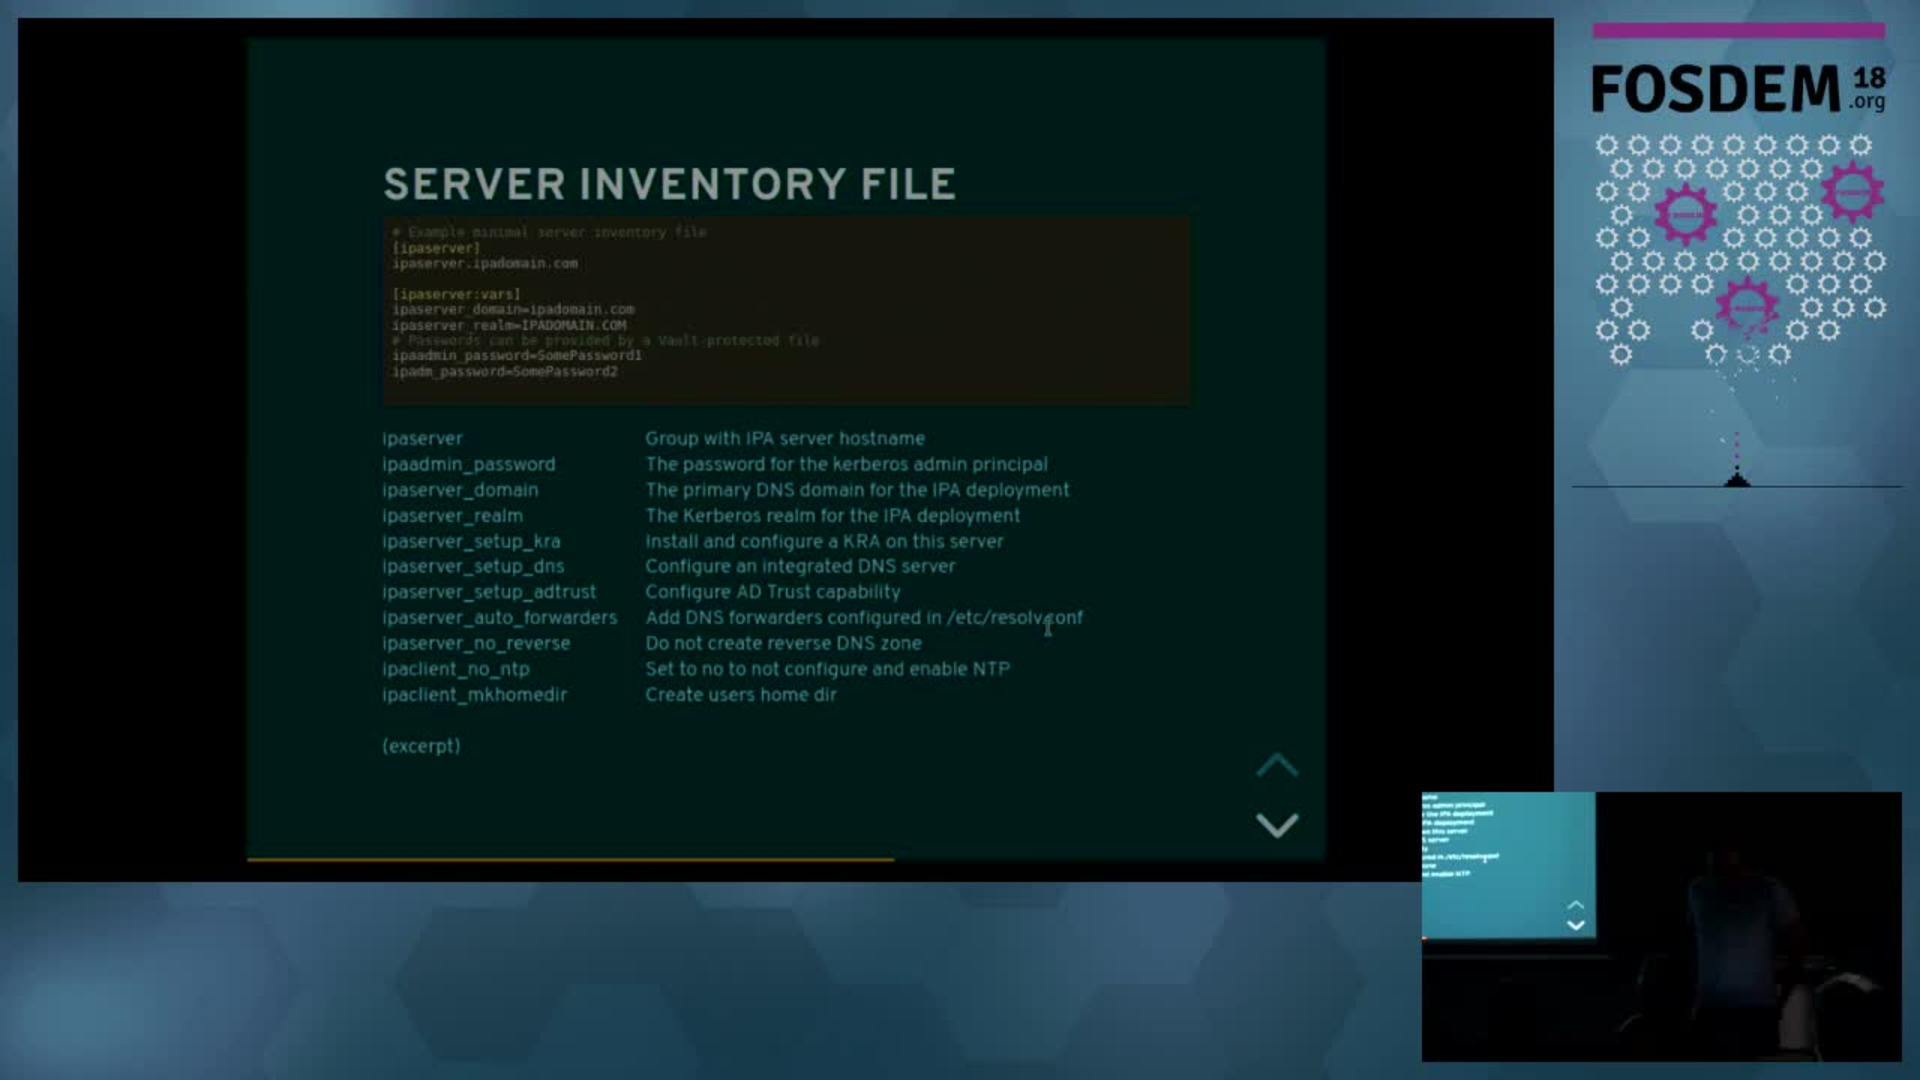Click the orange progress bar at the bottom
Screen dimensions: 1920x1080
[x=570, y=858]
